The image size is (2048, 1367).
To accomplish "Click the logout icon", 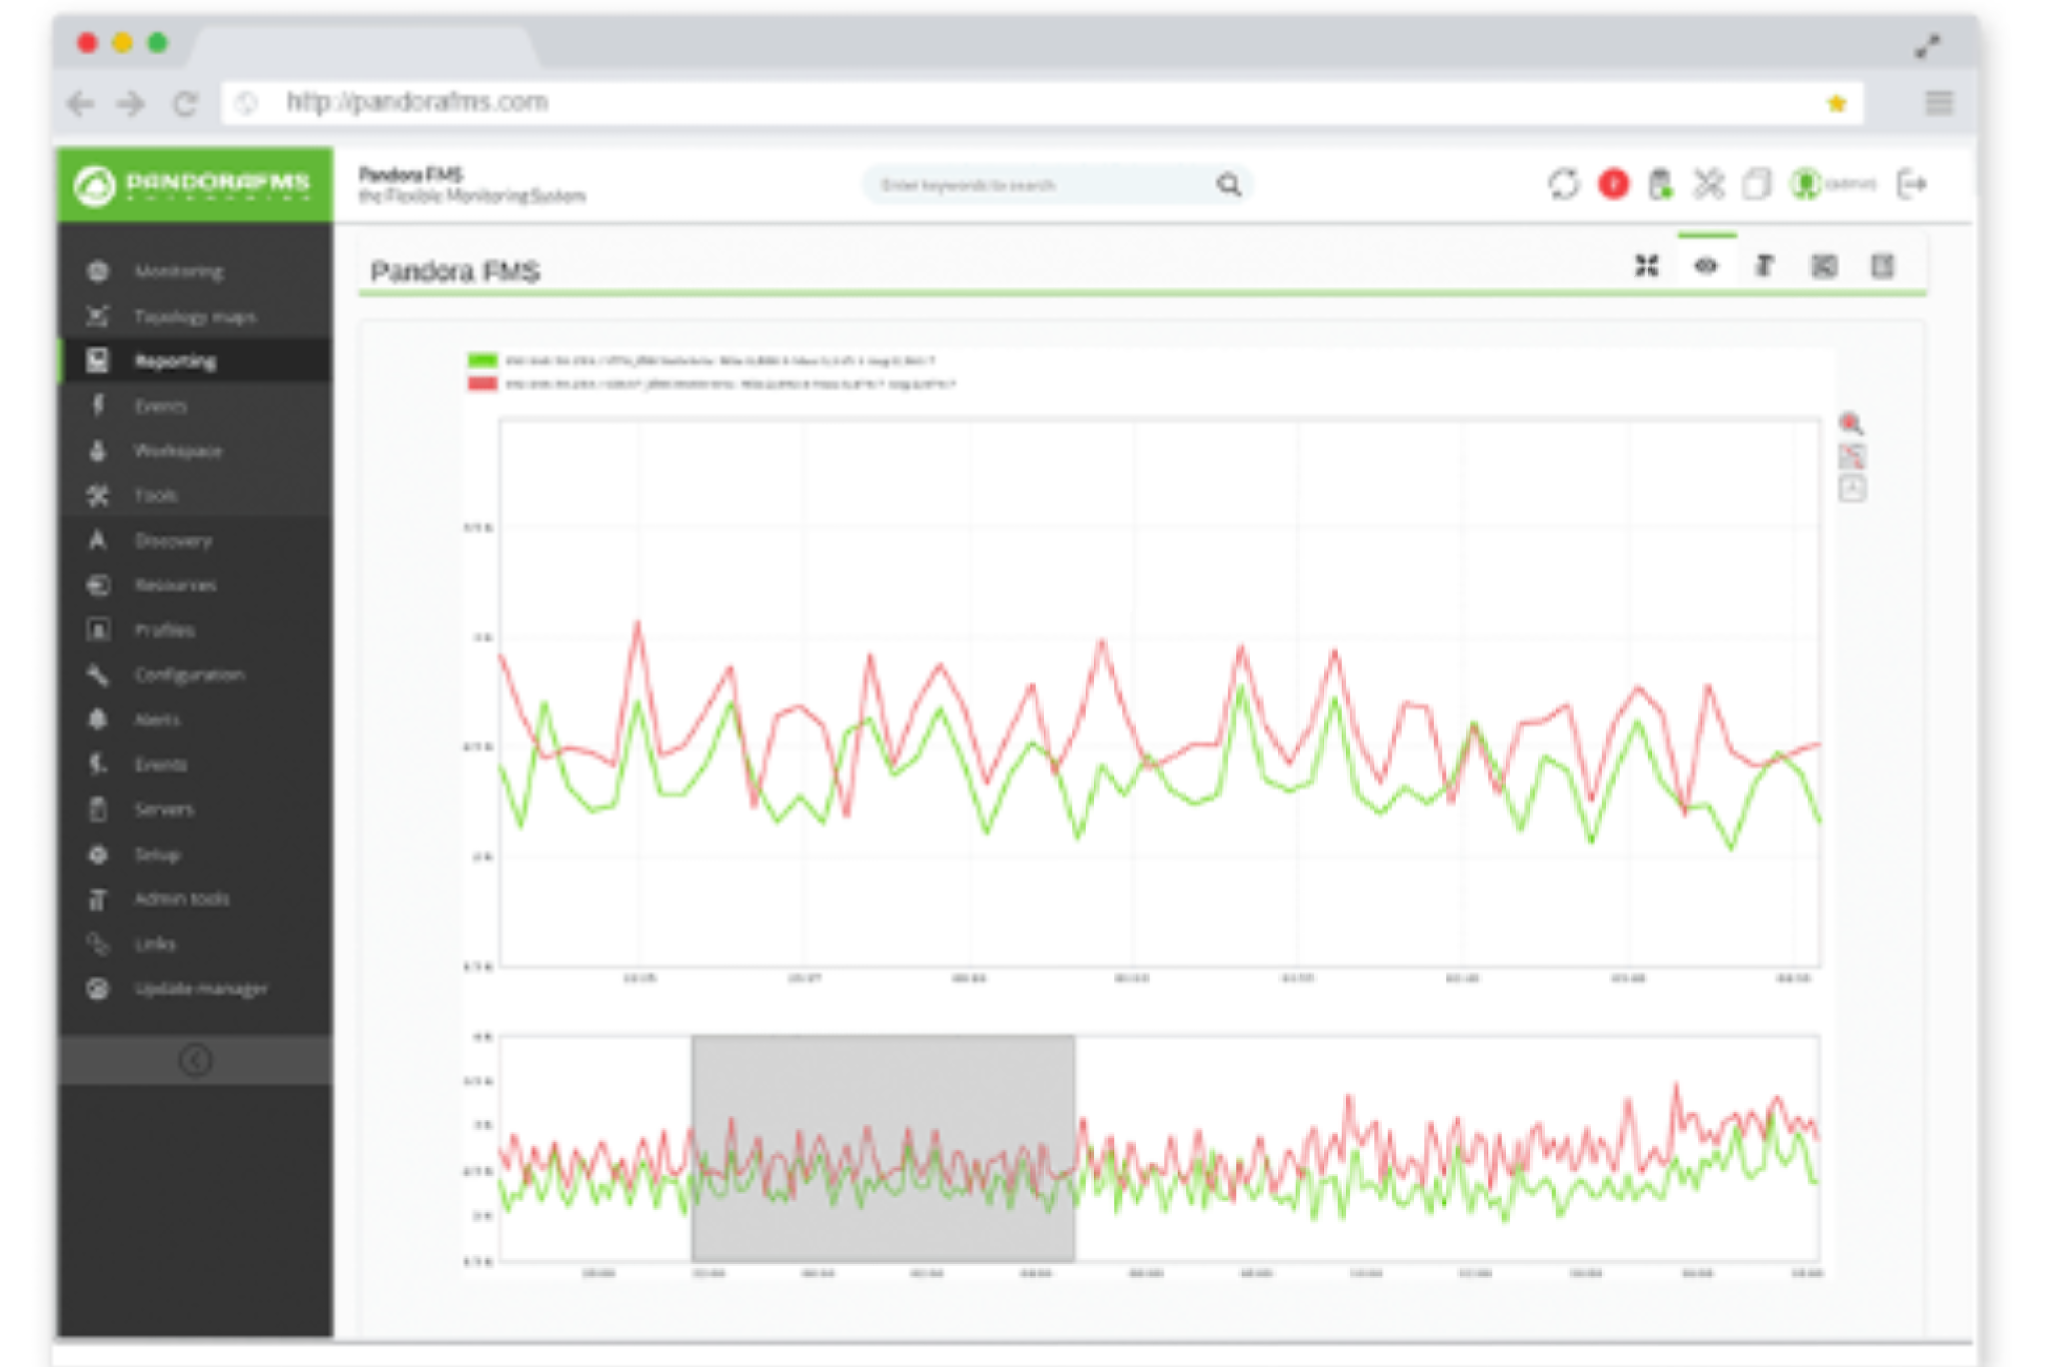I will click(x=1911, y=184).
